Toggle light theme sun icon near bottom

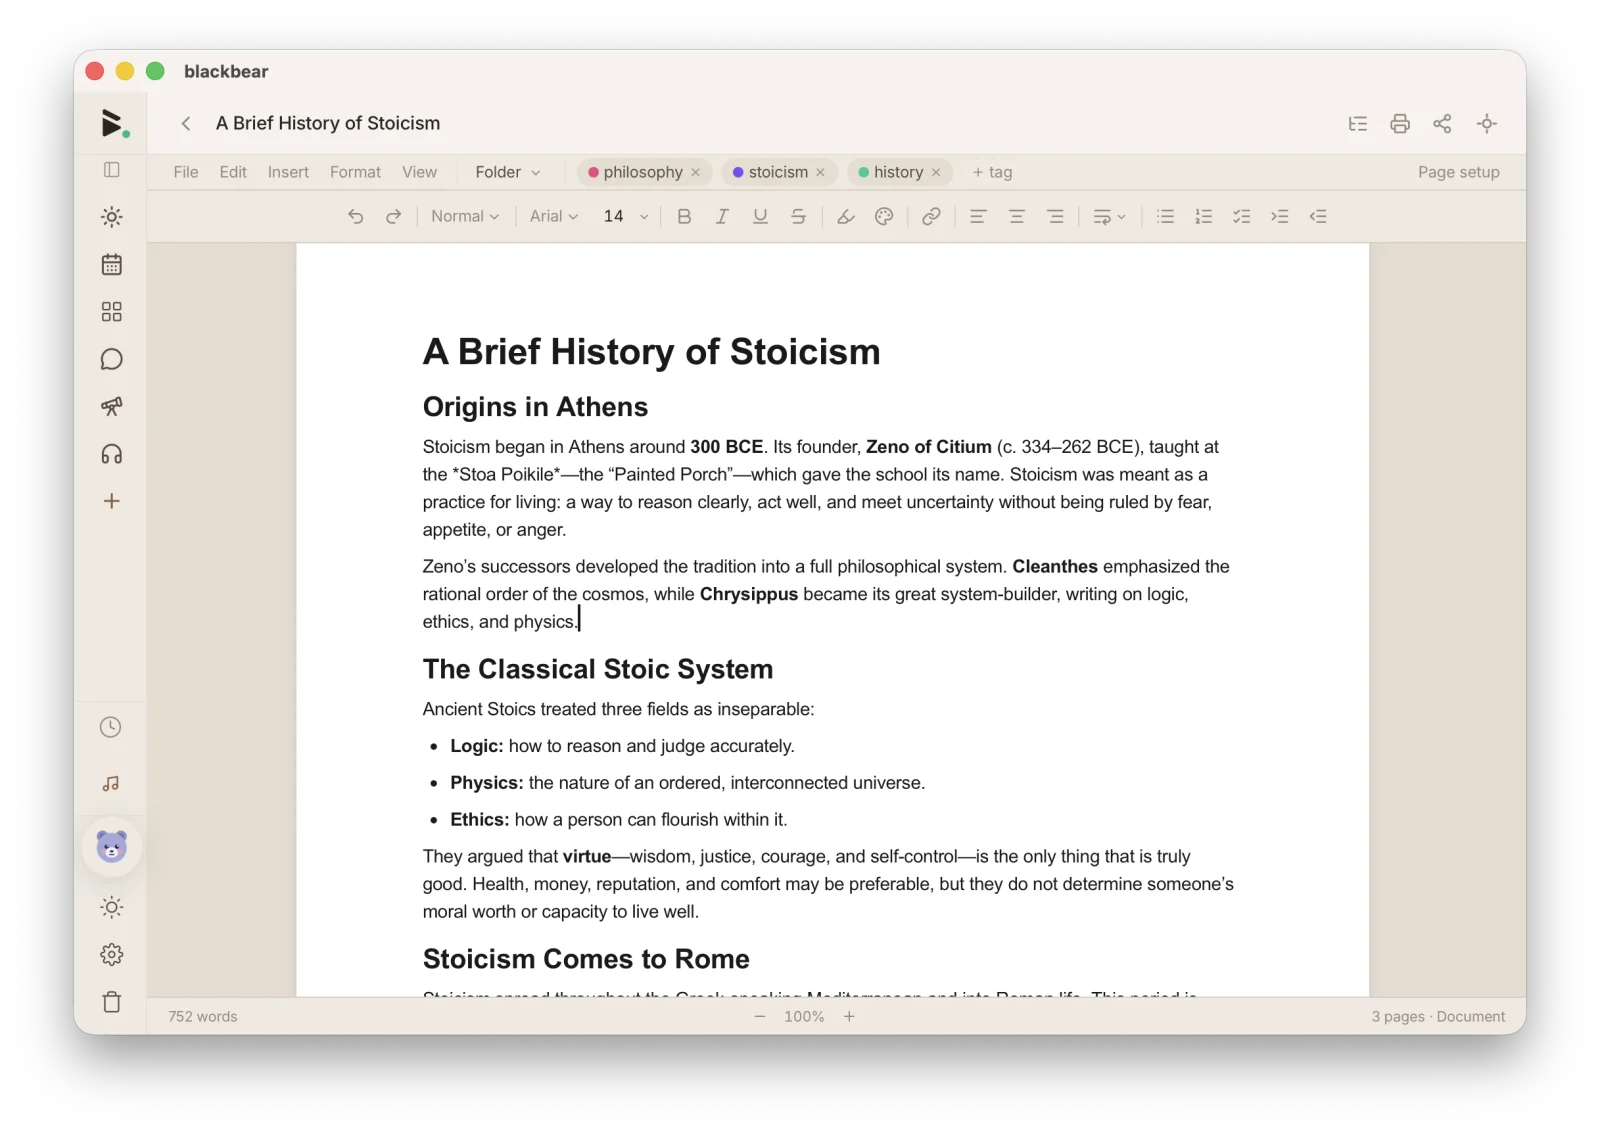112,908
